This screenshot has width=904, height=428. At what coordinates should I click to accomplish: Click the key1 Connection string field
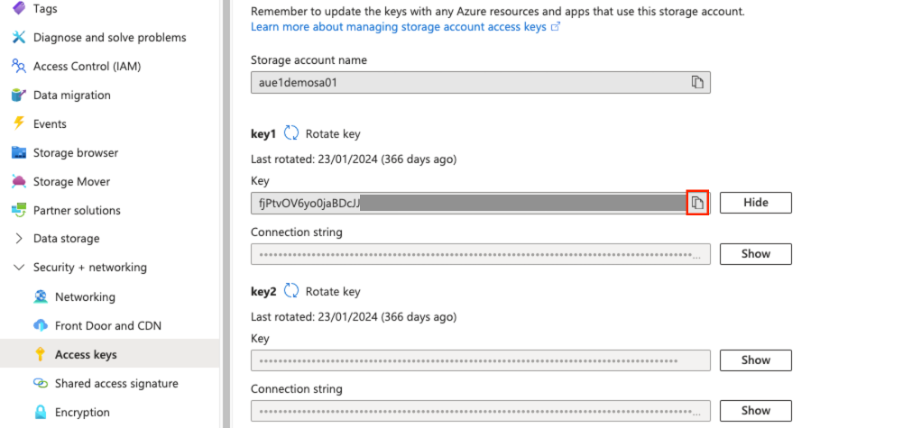click(480, 254)
